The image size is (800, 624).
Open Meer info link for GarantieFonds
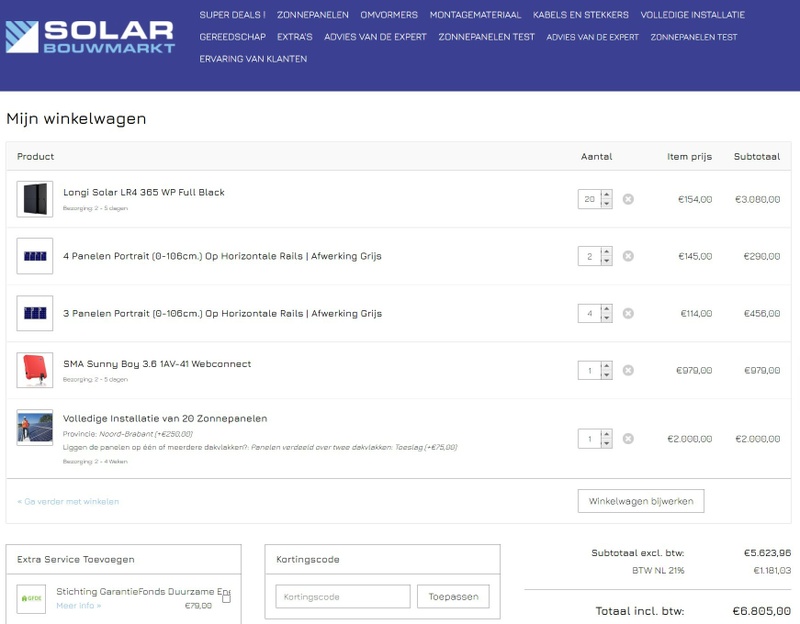(79, 606)
